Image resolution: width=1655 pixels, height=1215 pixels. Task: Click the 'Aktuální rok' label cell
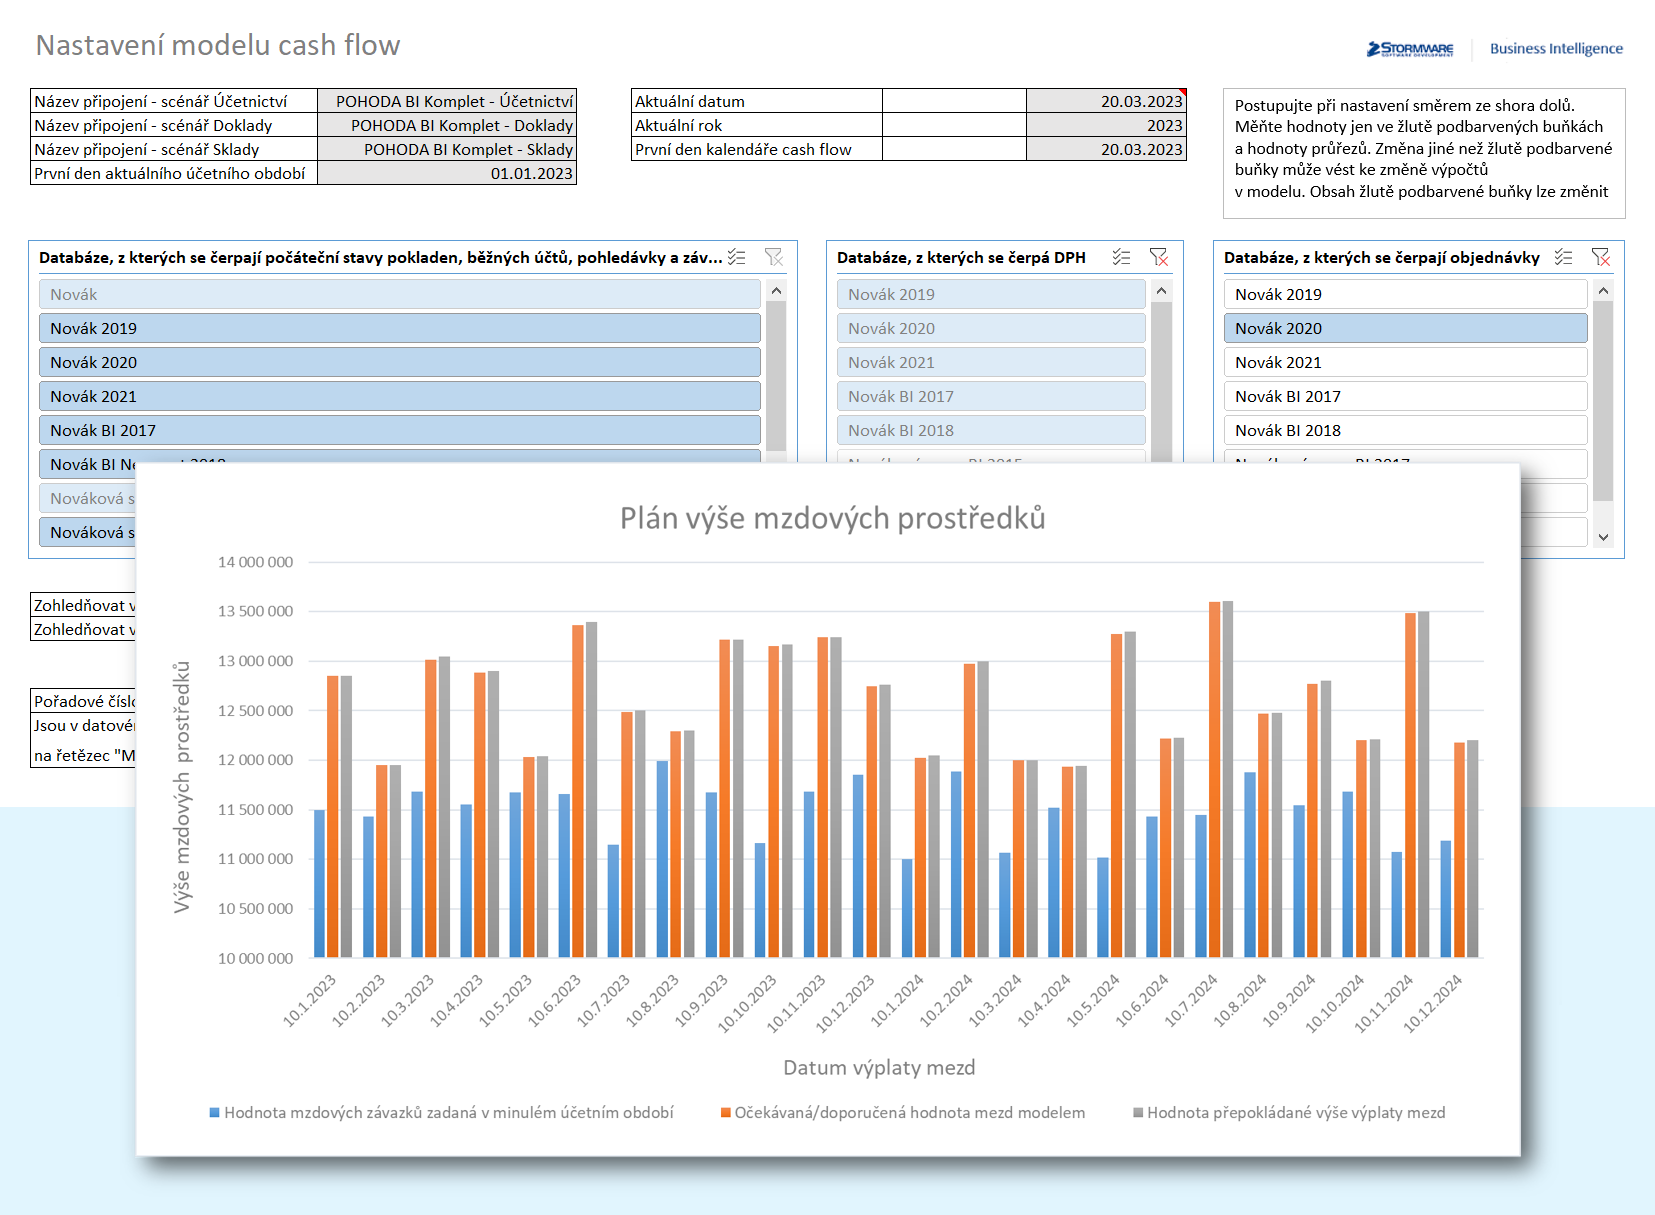click(x=757, y=125)
